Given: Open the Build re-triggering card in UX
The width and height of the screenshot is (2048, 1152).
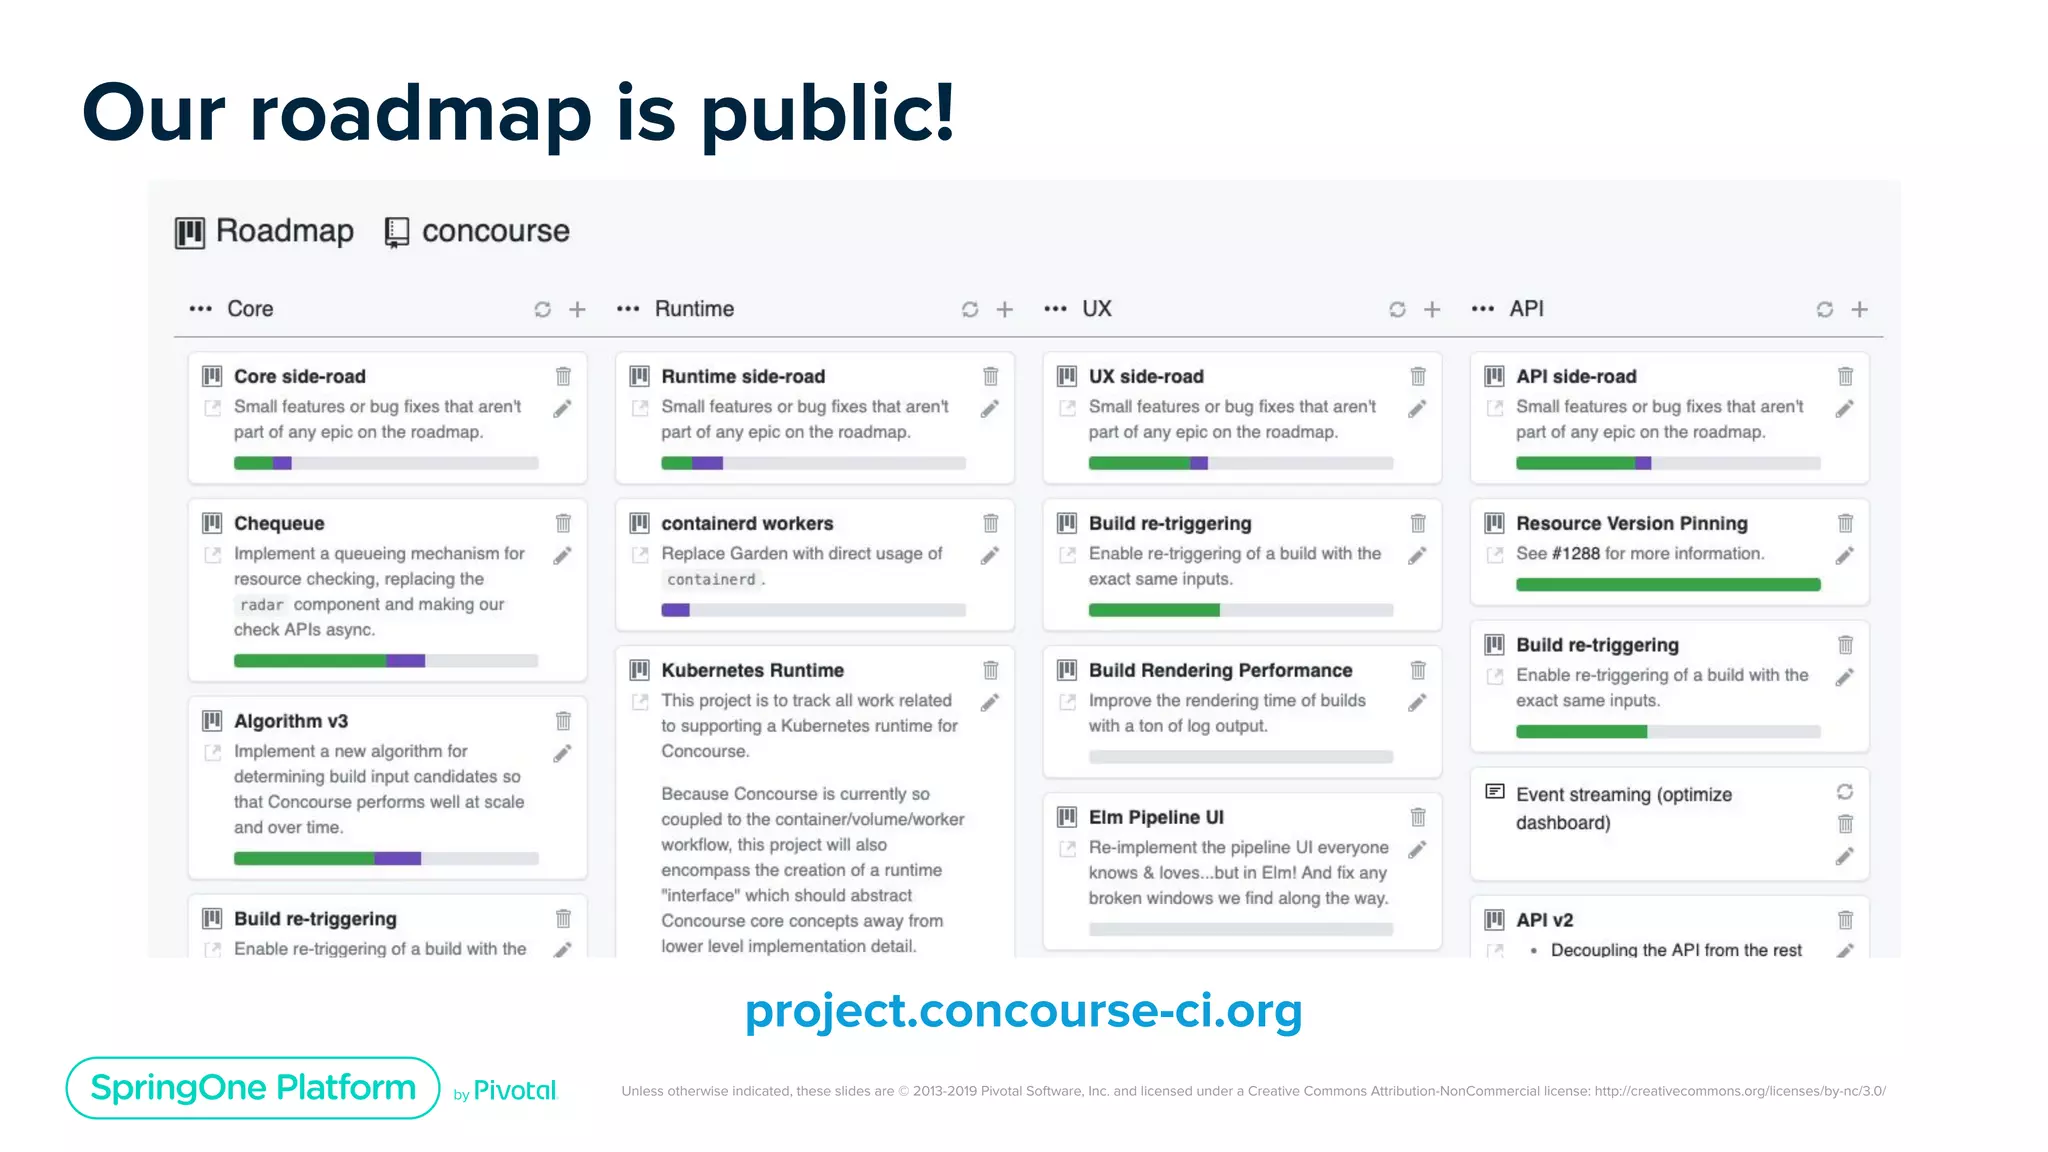Looking at the screenshot, I should coord(1170,523).
